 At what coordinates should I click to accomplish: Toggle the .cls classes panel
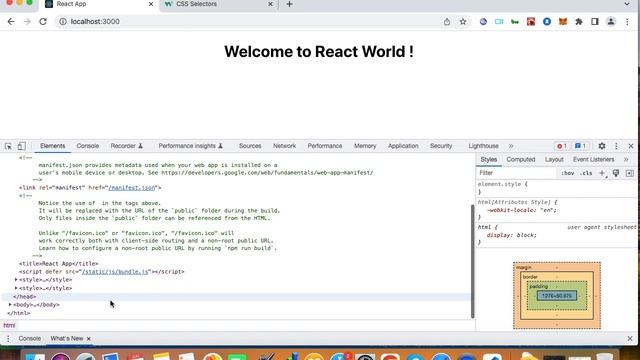click(x=586, y=173)
